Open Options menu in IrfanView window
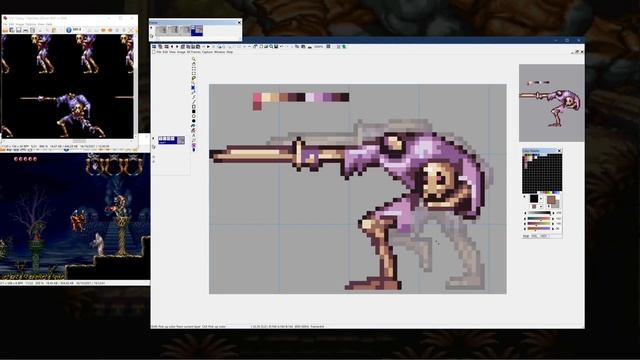The image size is (640, 360). [31, 24]
